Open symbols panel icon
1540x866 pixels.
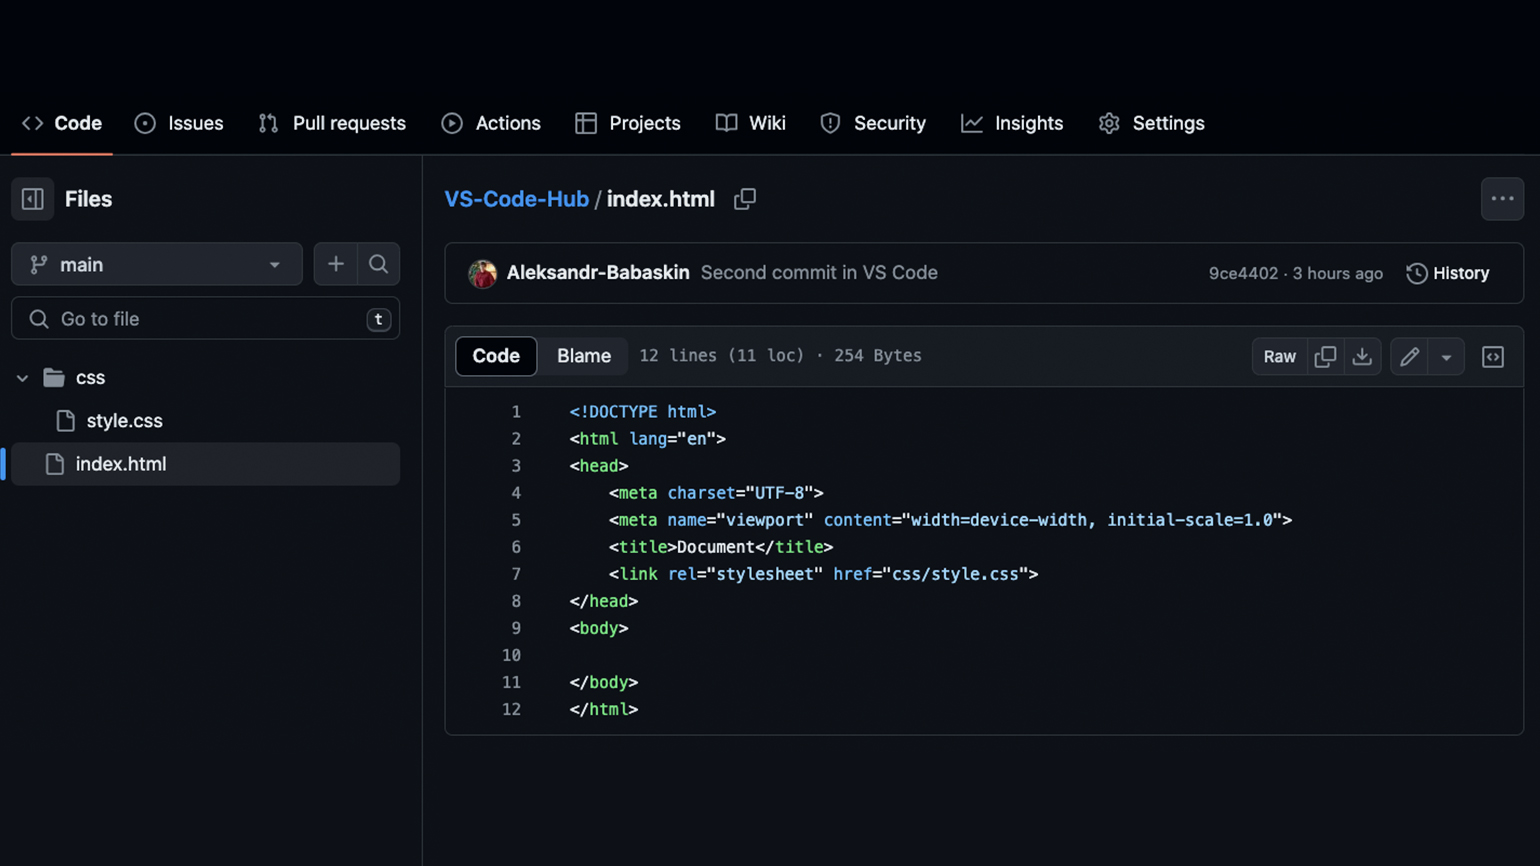(x=1493, y=356)
